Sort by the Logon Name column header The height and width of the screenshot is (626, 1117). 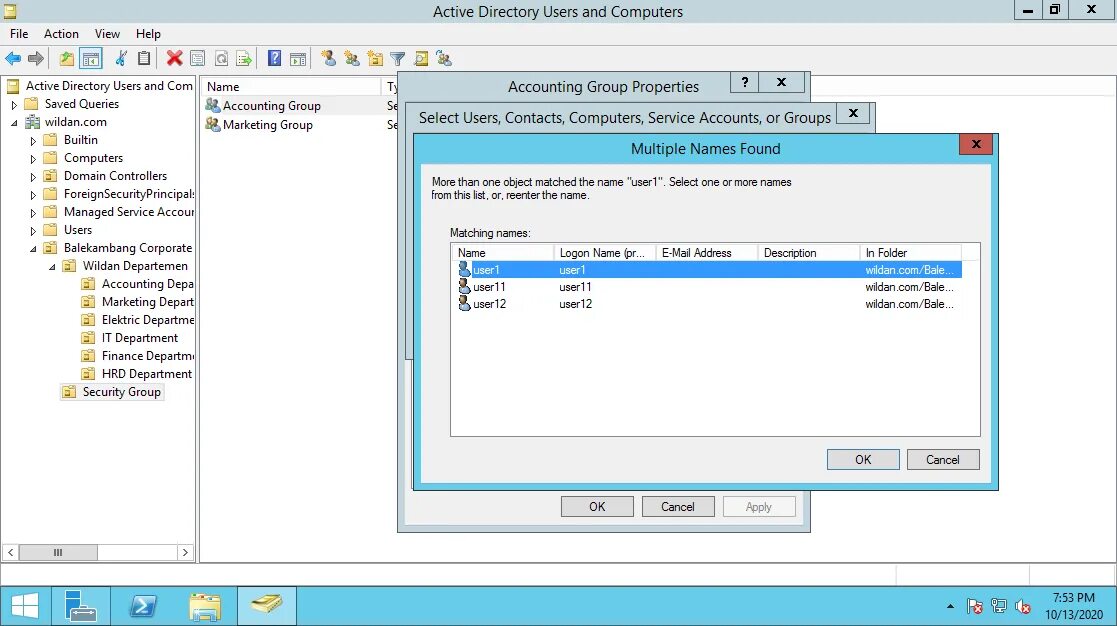[605, 253]
